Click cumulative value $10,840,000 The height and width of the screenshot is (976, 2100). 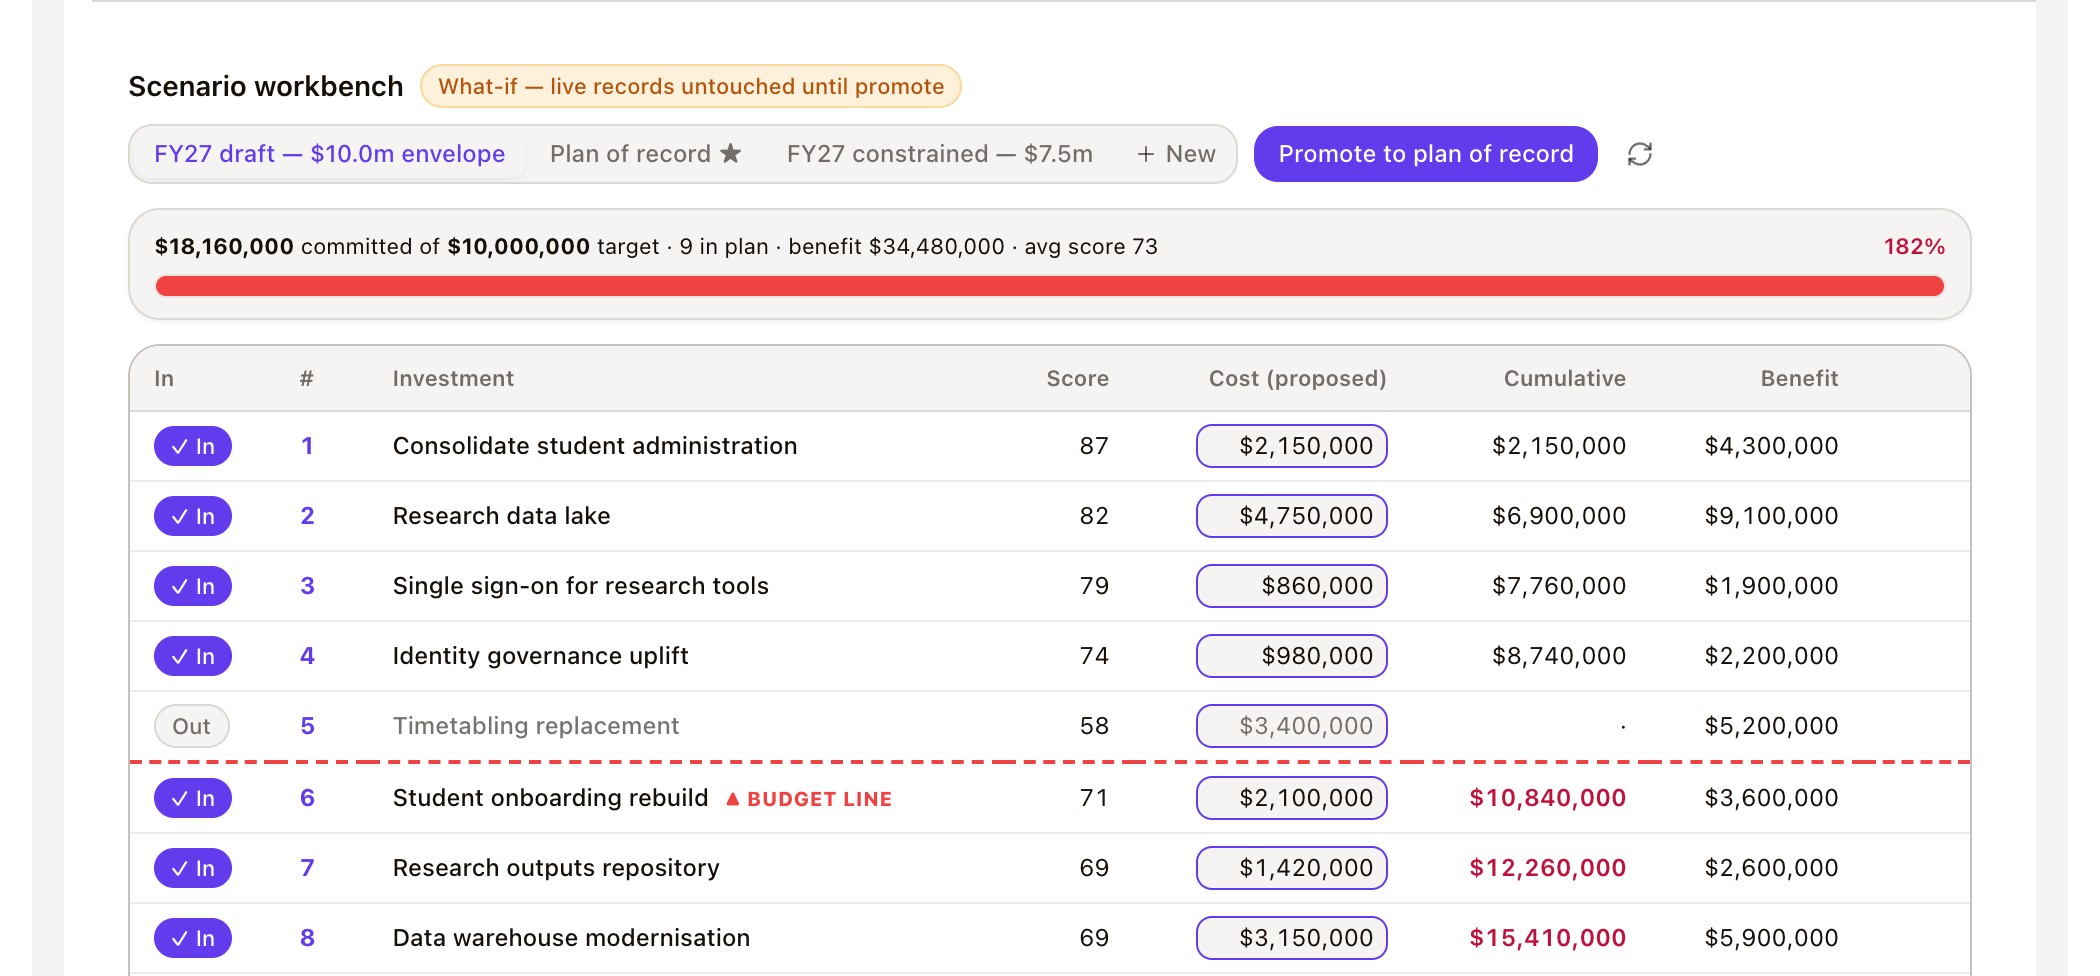(1547, 798)
